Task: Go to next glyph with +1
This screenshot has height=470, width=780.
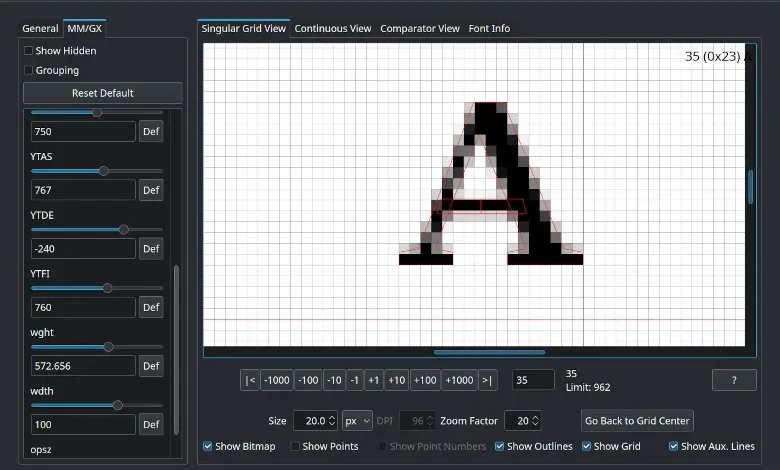Action: [374, 380]
